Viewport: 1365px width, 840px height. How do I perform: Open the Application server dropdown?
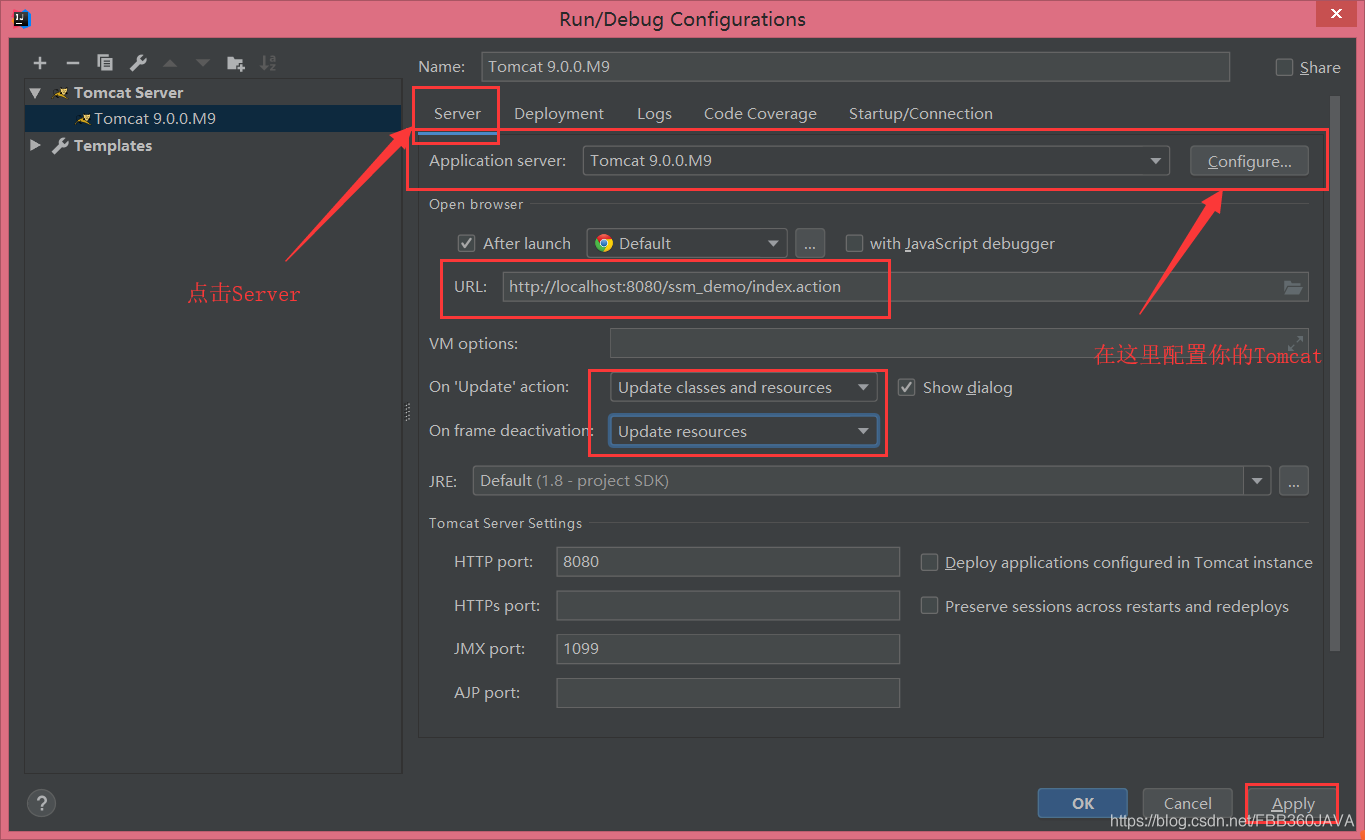coord(876,160)
